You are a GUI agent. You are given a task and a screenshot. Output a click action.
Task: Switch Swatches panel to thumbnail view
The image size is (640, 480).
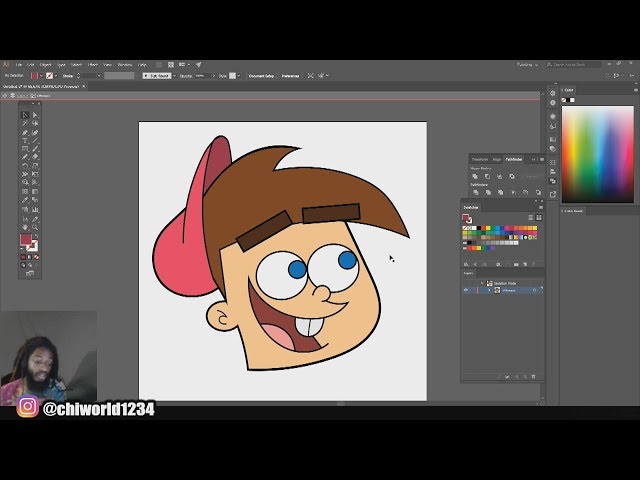[539, 218]
